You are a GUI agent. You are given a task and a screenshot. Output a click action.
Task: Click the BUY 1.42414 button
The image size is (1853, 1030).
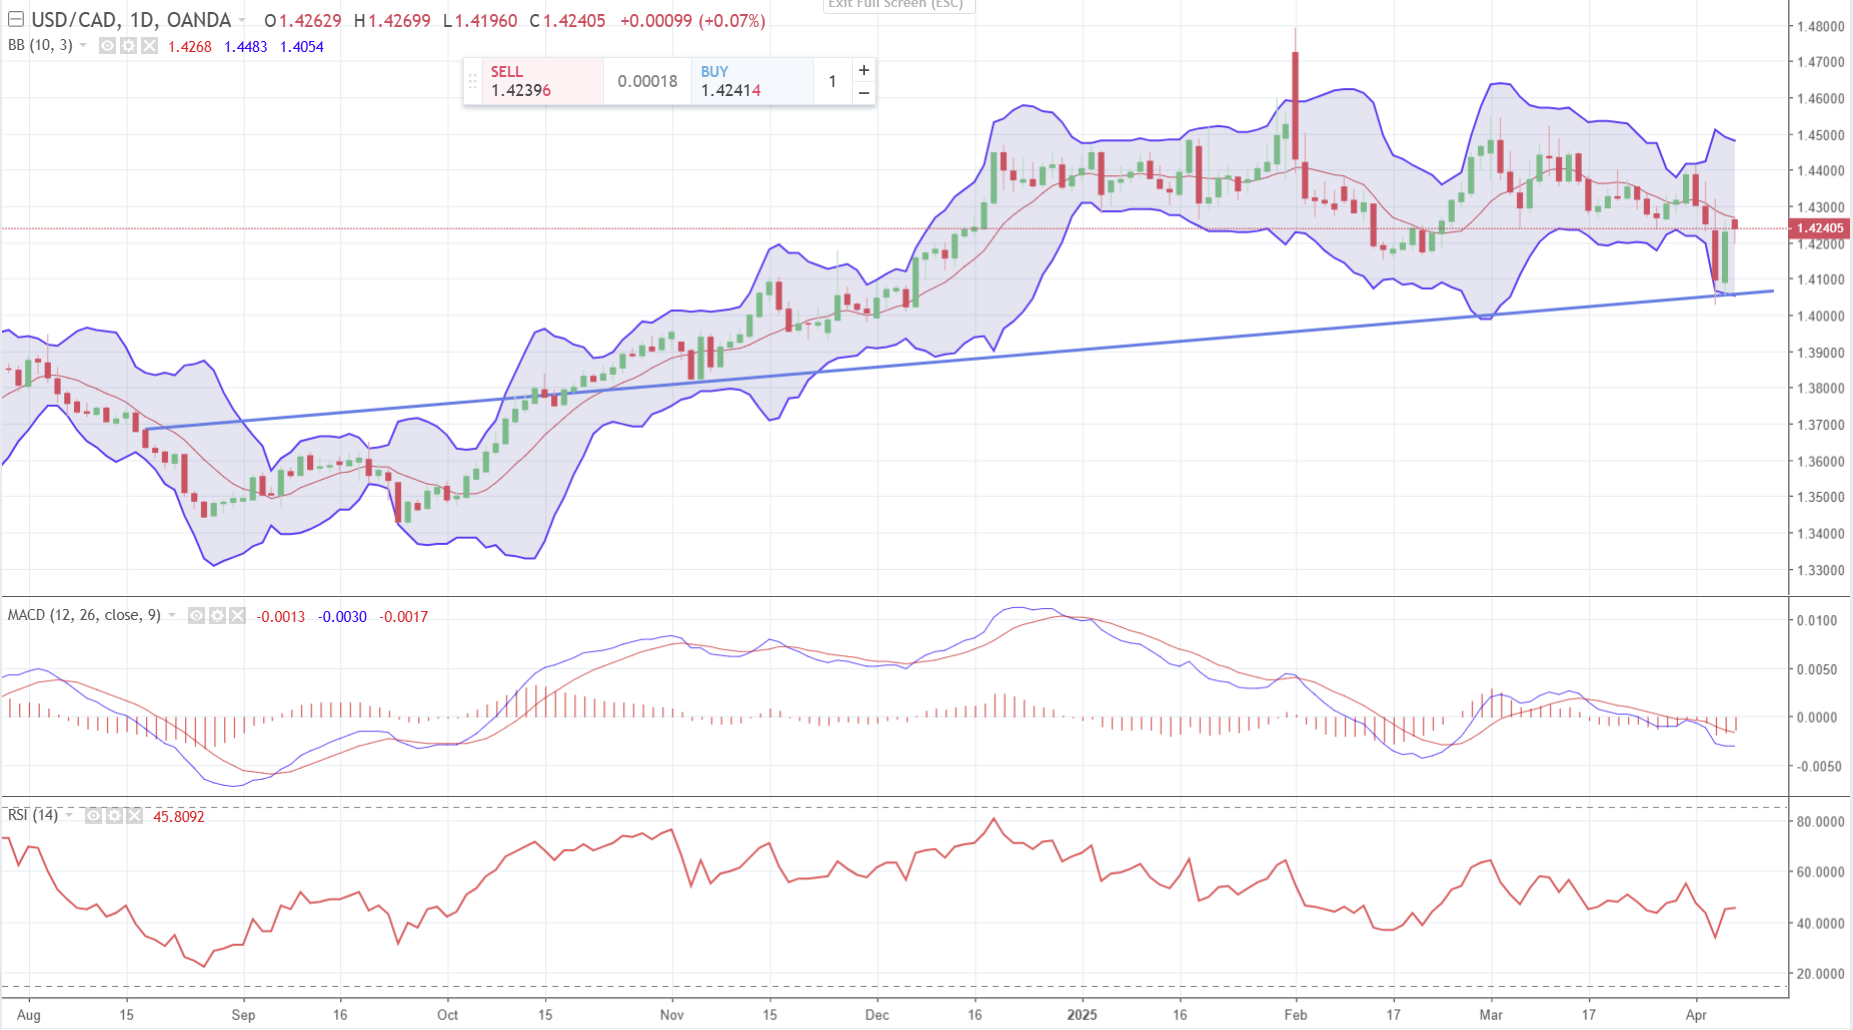click(751, 81)
